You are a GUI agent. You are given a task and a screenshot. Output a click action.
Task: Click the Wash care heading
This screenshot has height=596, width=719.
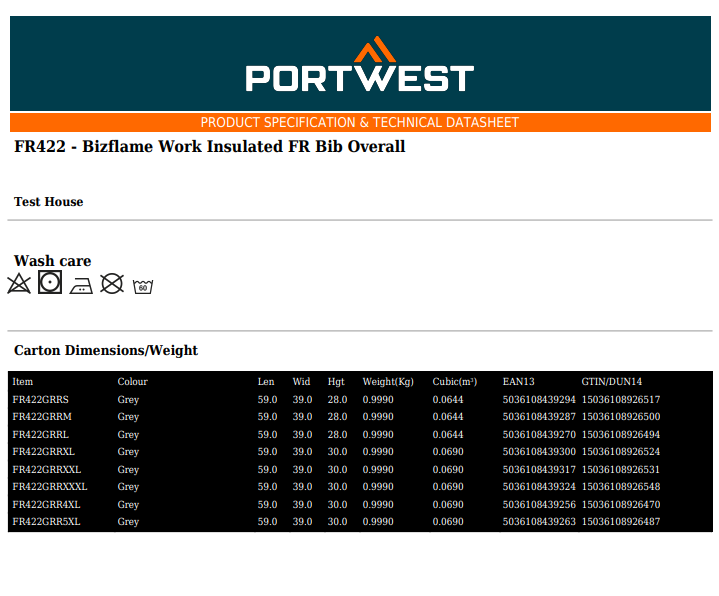(52, 261)
